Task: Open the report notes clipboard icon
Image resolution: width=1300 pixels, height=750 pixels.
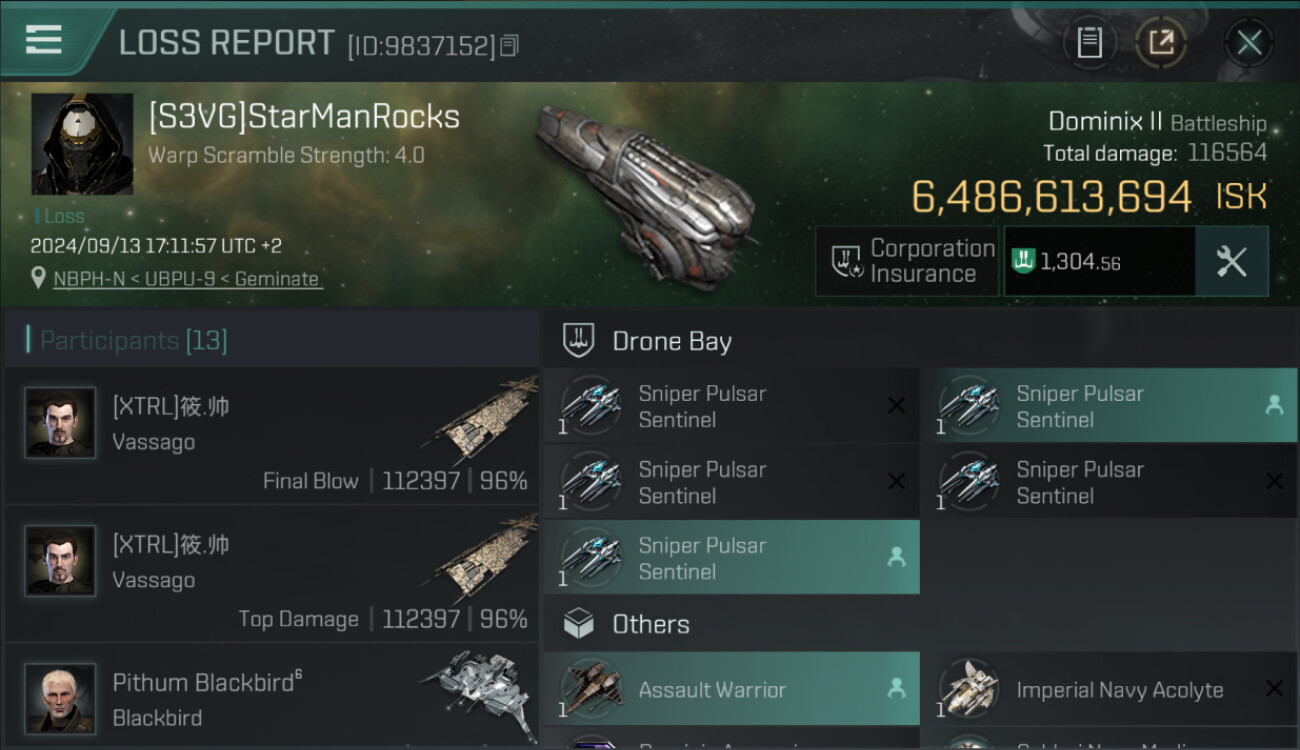Action: click(x=1089, y=43)
